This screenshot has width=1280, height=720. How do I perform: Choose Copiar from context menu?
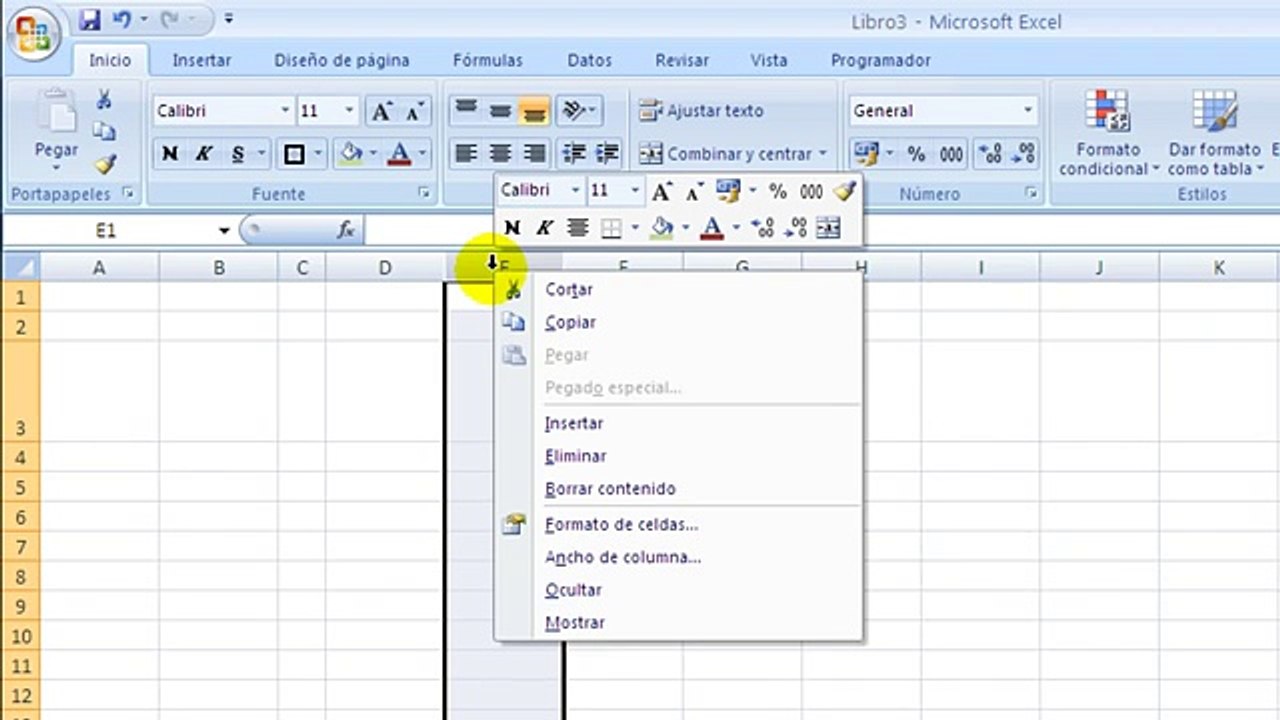(678, 322)
